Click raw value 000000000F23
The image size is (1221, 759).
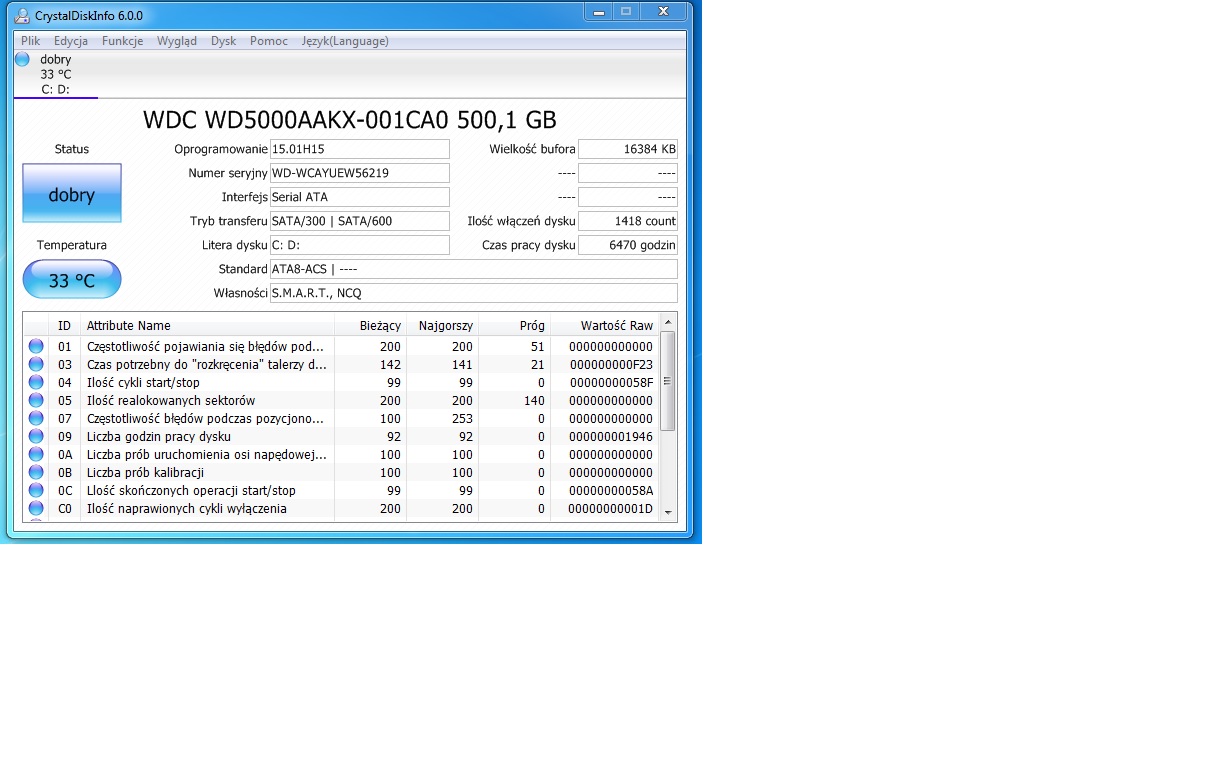pos(611,365)
